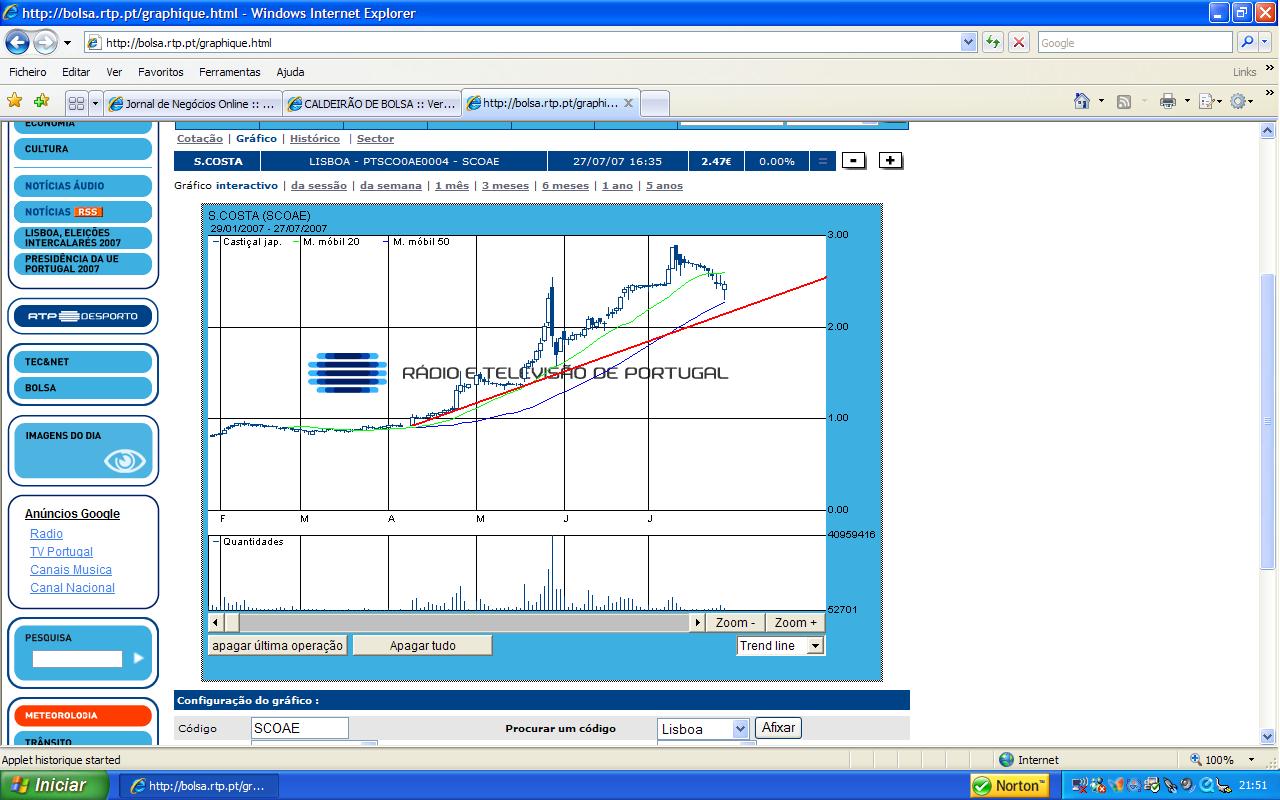Switch to CALDEIRÃO DE BOLSA tab
Image resolution: width=1280 pixels, height=800 pixels.
click(x=372, y=103)
